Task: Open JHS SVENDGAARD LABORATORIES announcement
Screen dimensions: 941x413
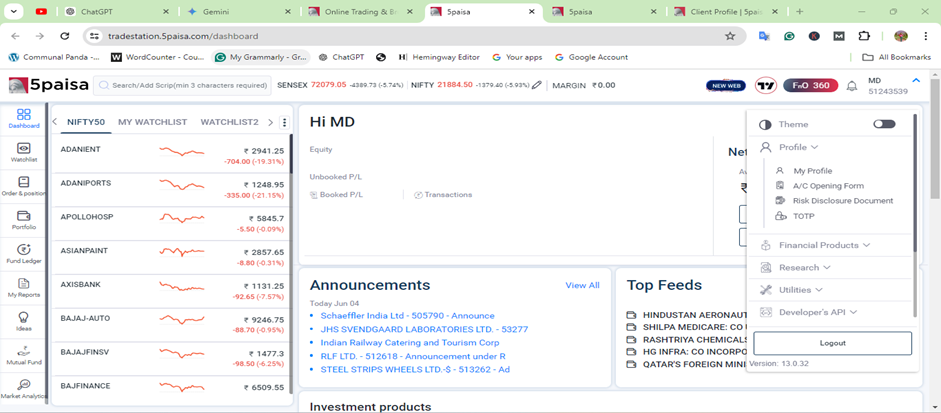Action: tap(424, 329)
